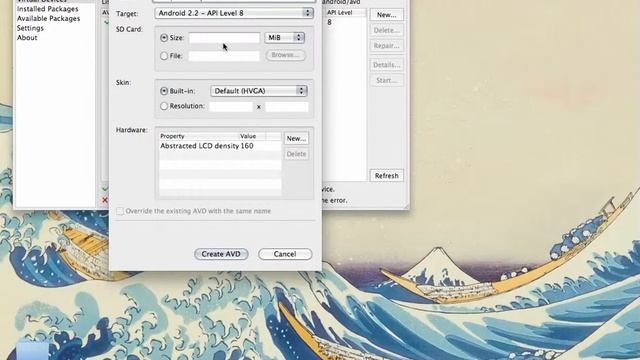Click New... button next to Hardware table
This screenshot has width=640, height=360.
[296, 138]
